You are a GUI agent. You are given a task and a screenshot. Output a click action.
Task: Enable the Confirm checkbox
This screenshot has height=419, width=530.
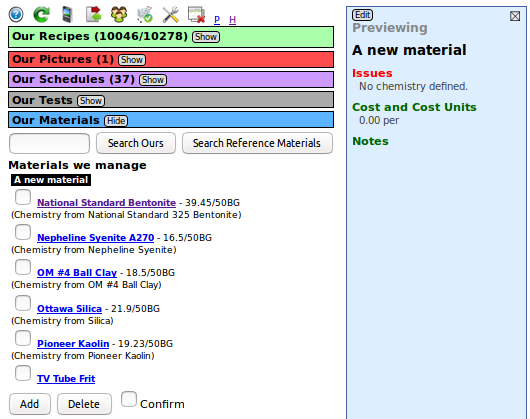pos(129,399)
